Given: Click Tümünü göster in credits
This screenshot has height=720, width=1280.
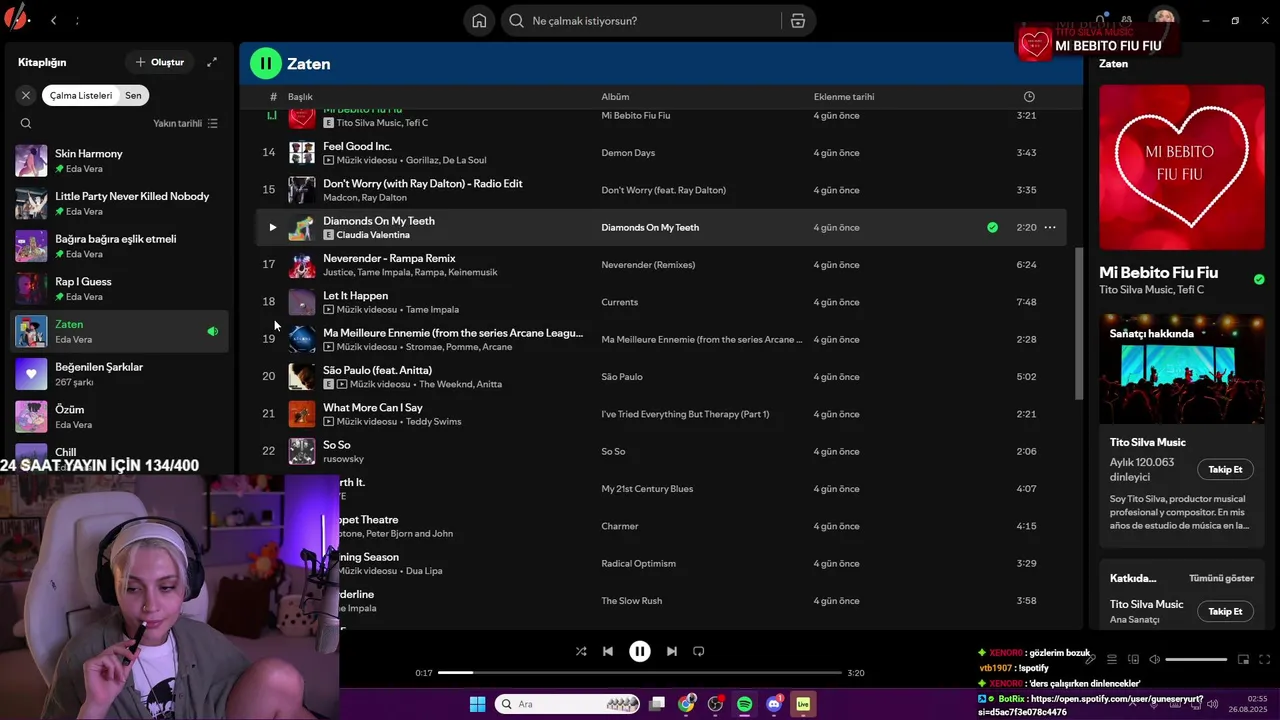Looking at the screenshot, I should pyautogui.click(x=1221, y=578).
